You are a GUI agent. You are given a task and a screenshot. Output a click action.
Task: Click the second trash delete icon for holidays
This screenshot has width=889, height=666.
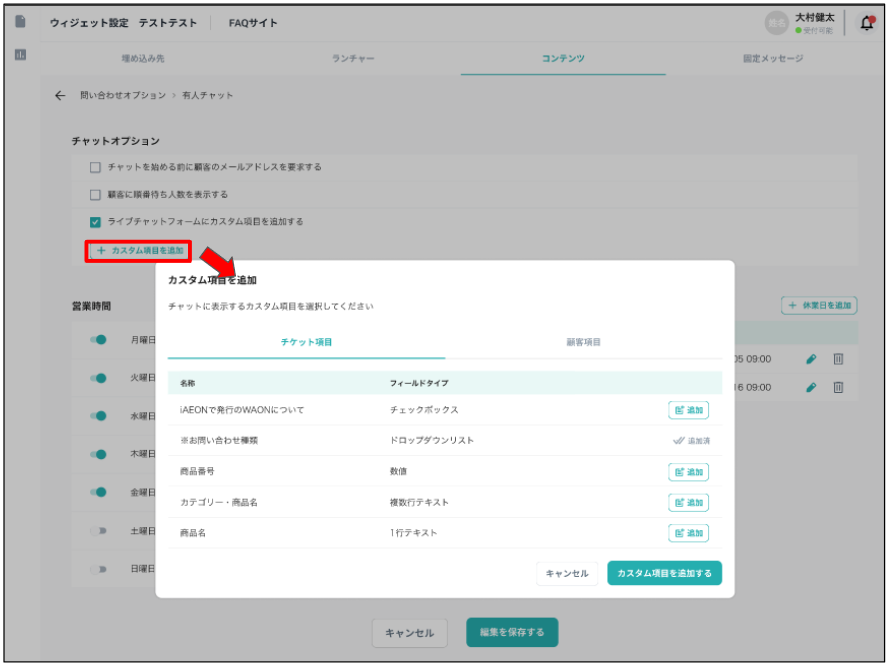pos(839,387)
